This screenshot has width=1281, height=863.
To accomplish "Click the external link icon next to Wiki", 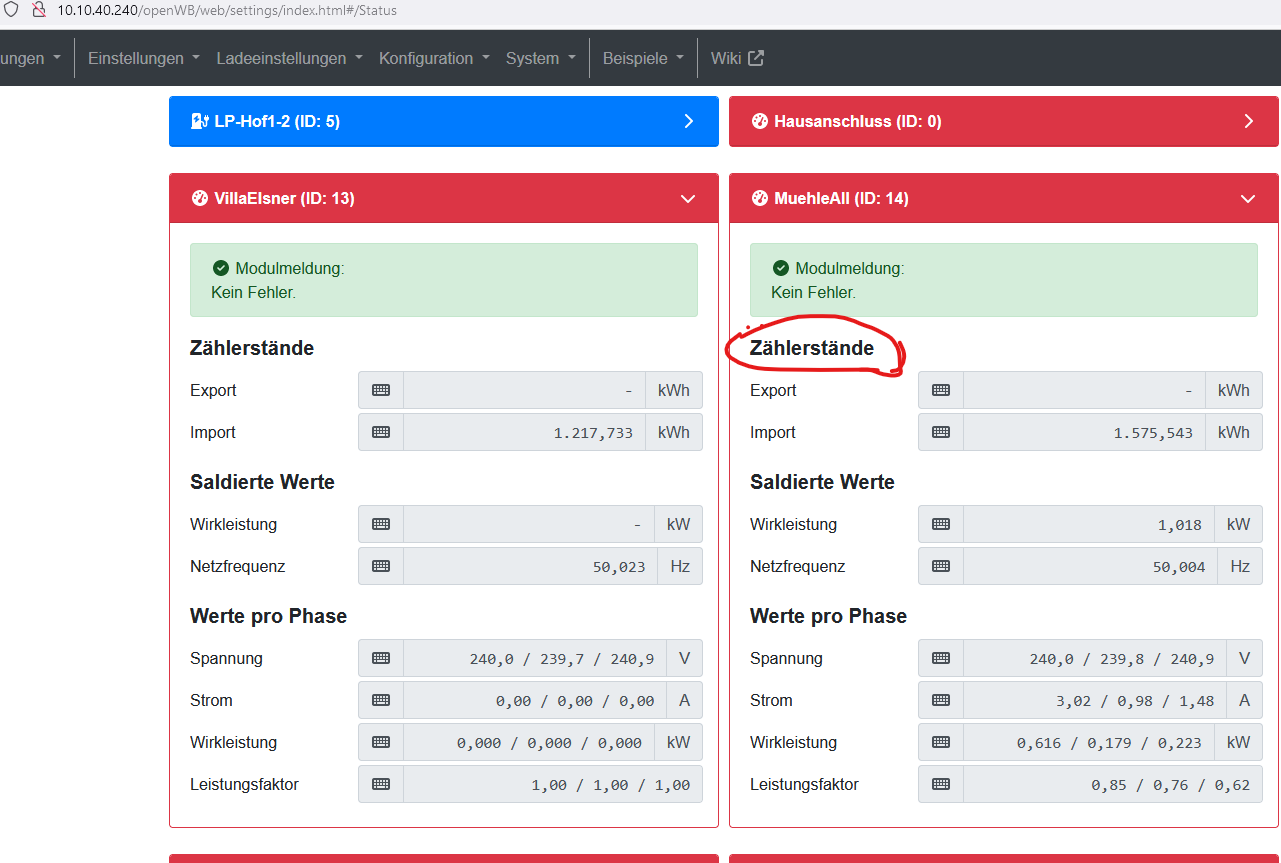I will click(x=756, y=58).
